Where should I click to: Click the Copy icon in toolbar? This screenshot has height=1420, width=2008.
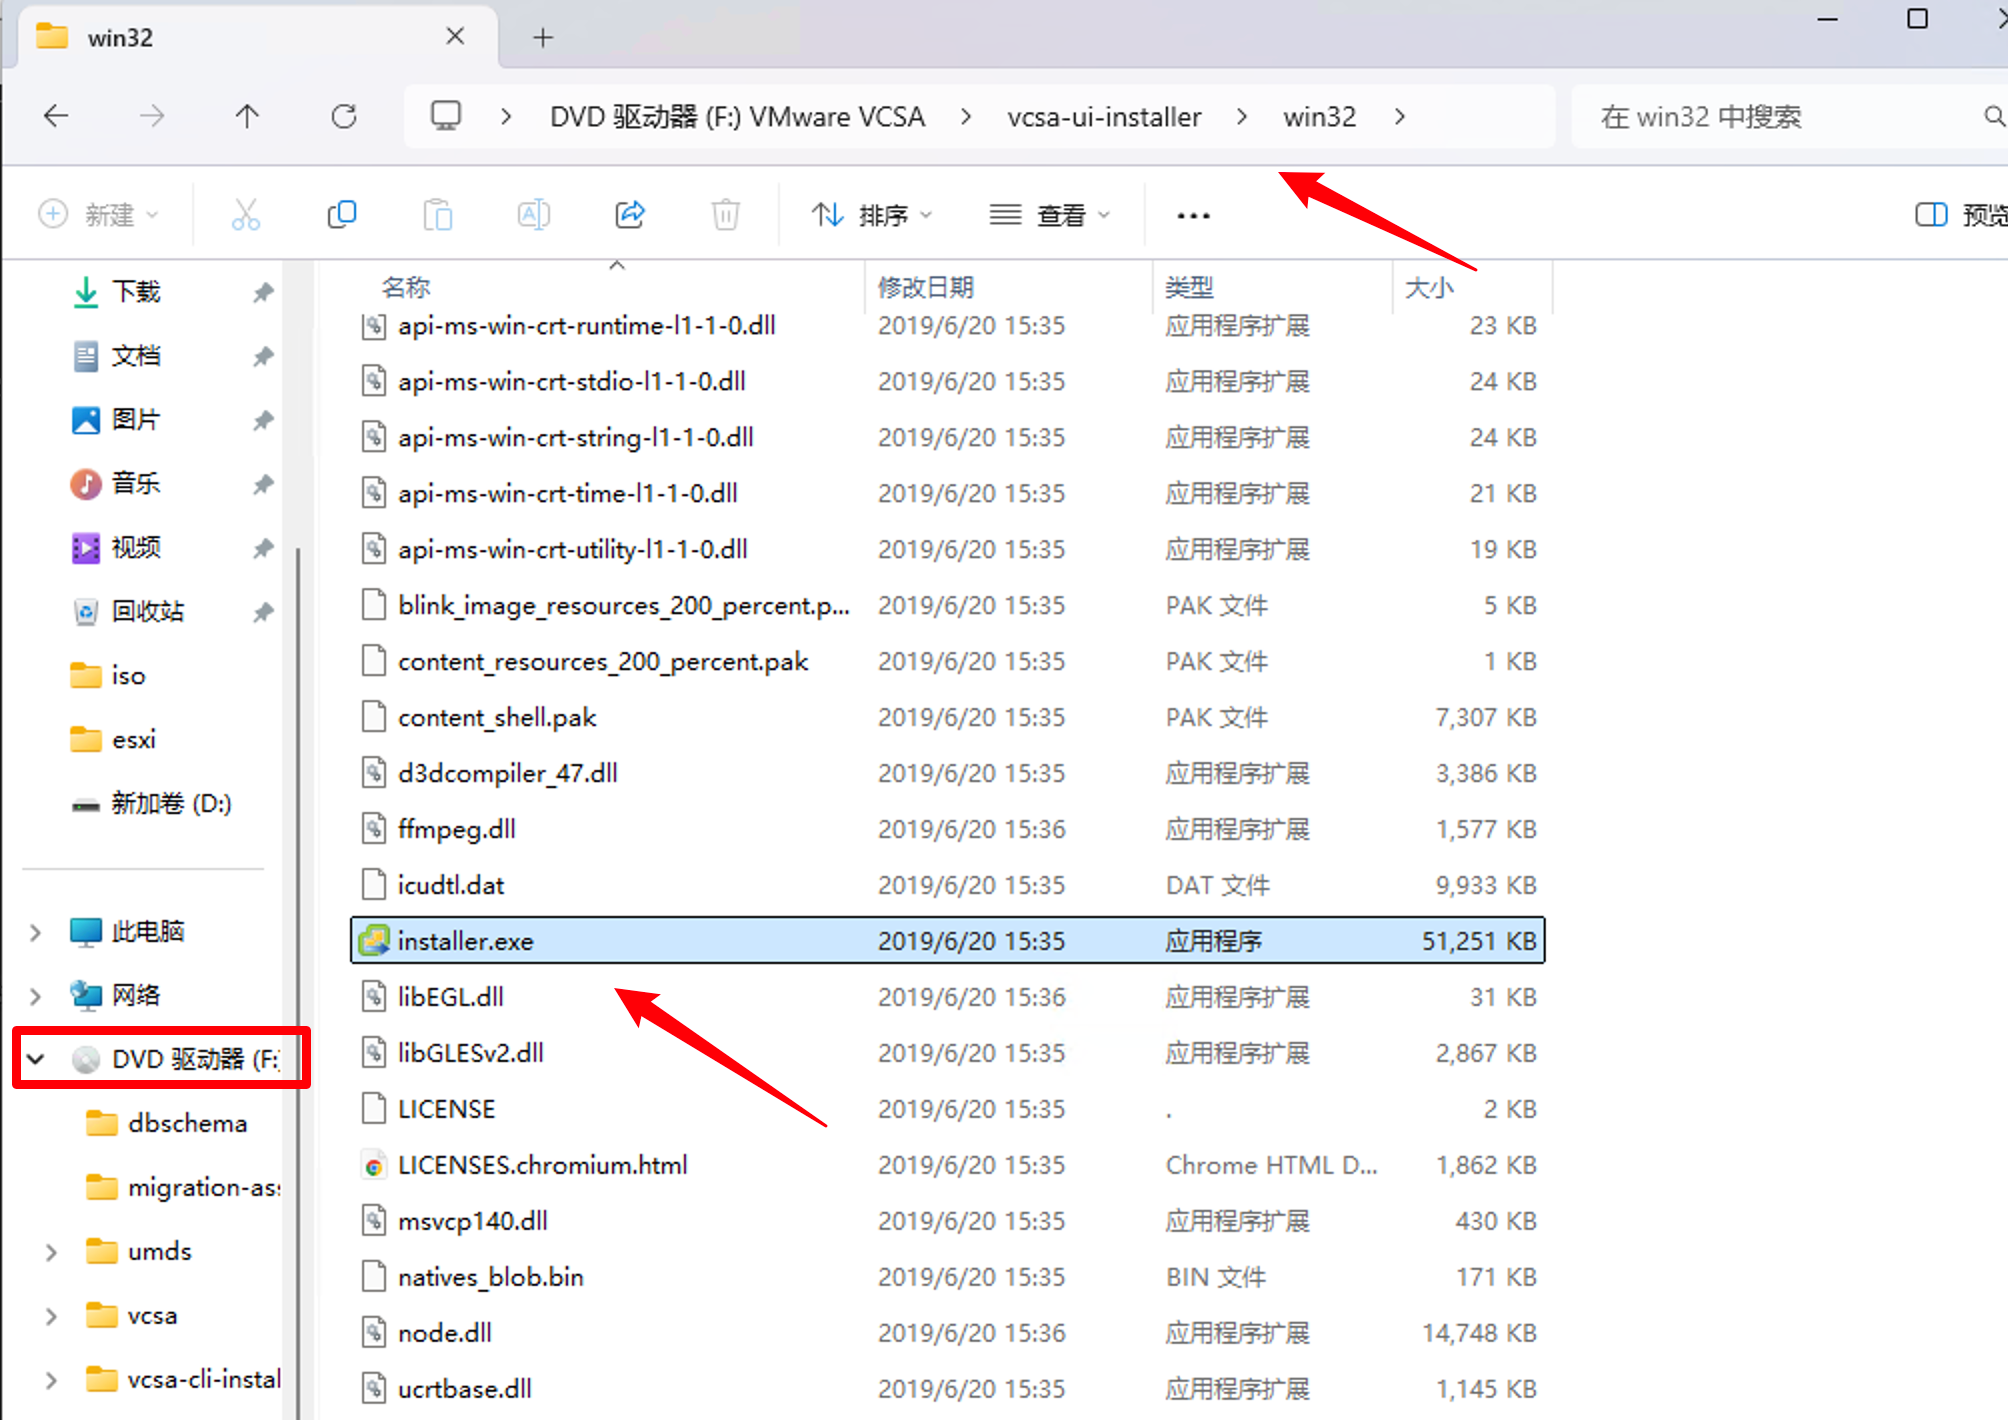click(x=342, y=214)
